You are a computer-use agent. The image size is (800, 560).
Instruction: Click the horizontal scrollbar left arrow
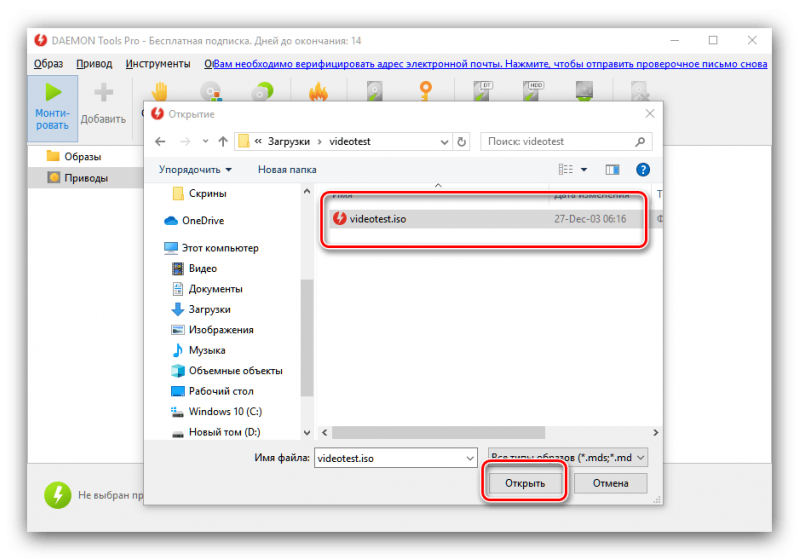324,432
